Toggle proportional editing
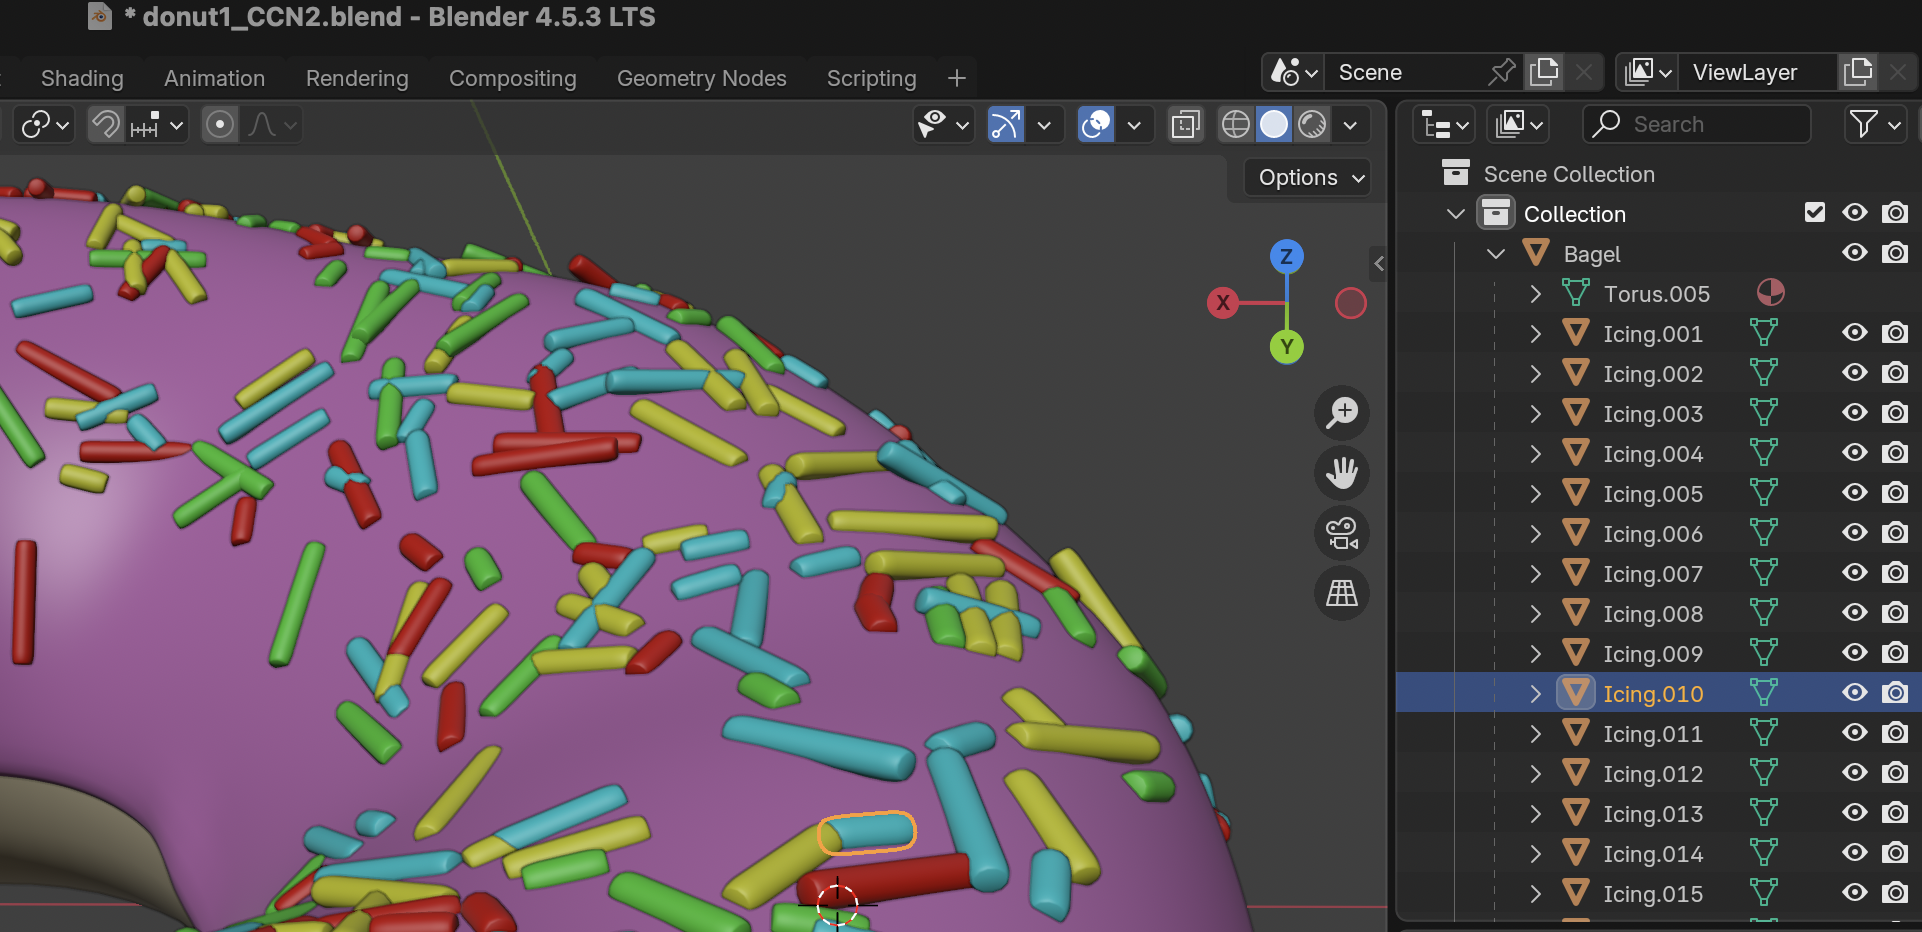 pos(220,124)
